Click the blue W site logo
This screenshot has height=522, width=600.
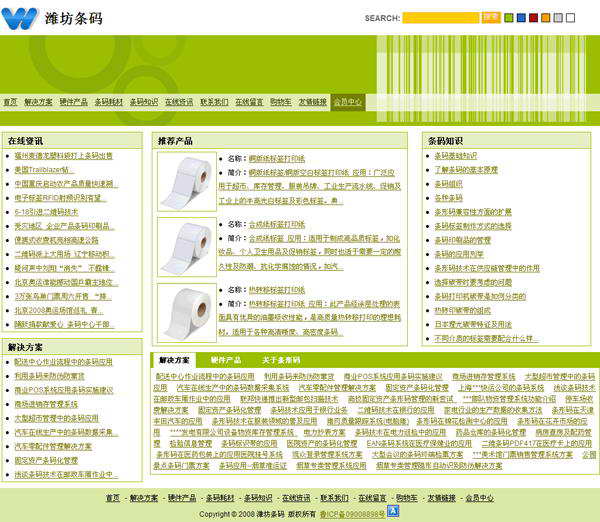(x=20, y=18)
